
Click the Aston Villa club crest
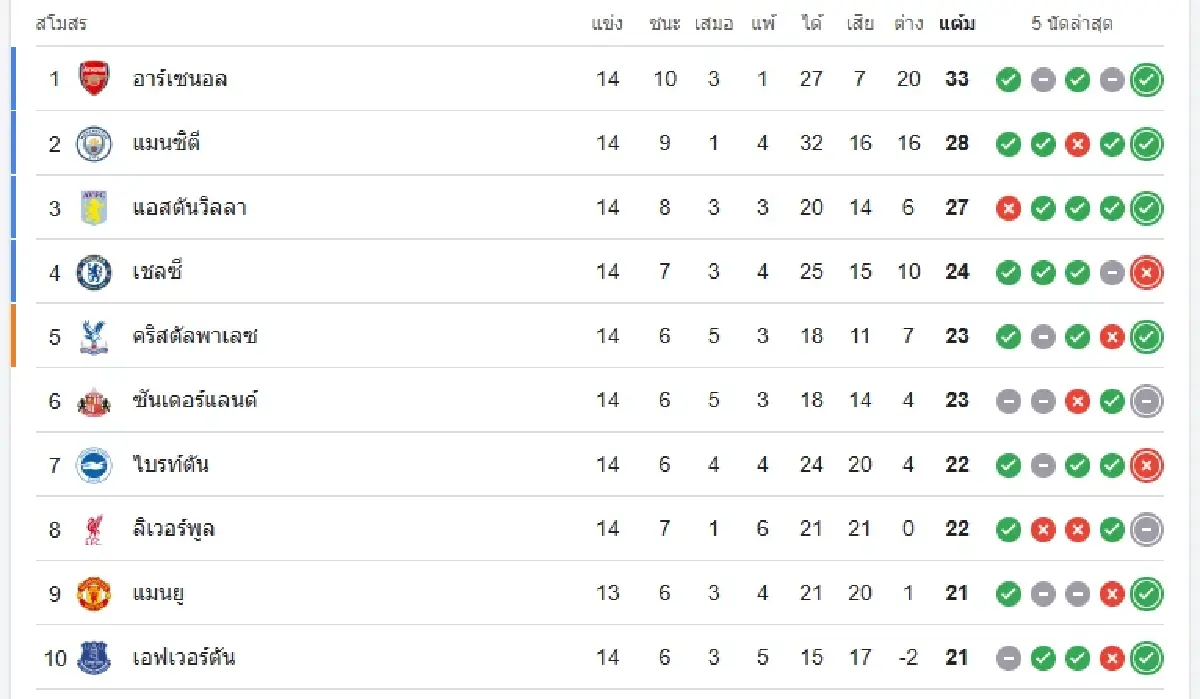point(94,208)
